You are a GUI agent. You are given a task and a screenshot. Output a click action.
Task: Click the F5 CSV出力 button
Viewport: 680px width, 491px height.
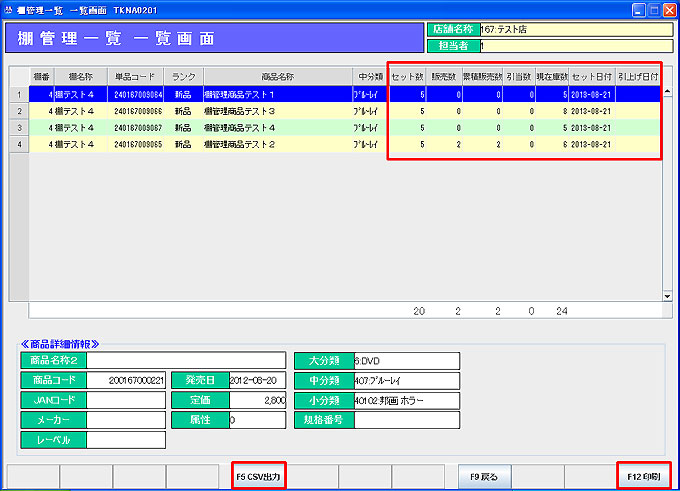pos(258,477)
